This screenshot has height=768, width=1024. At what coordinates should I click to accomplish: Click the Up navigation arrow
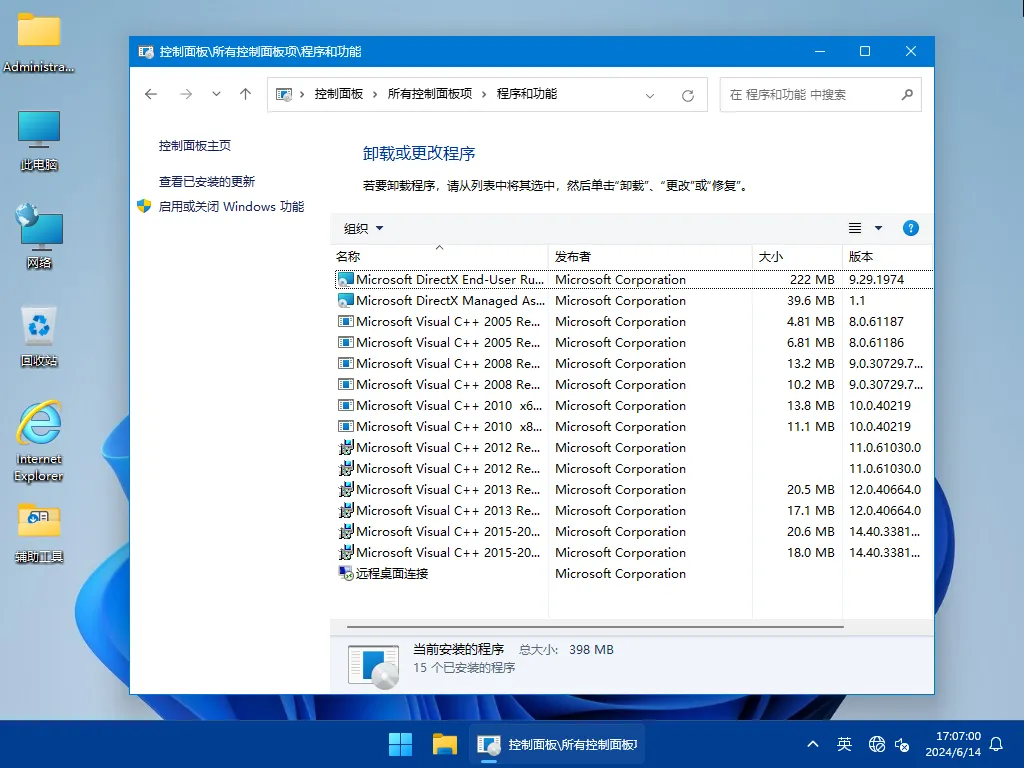245,94
